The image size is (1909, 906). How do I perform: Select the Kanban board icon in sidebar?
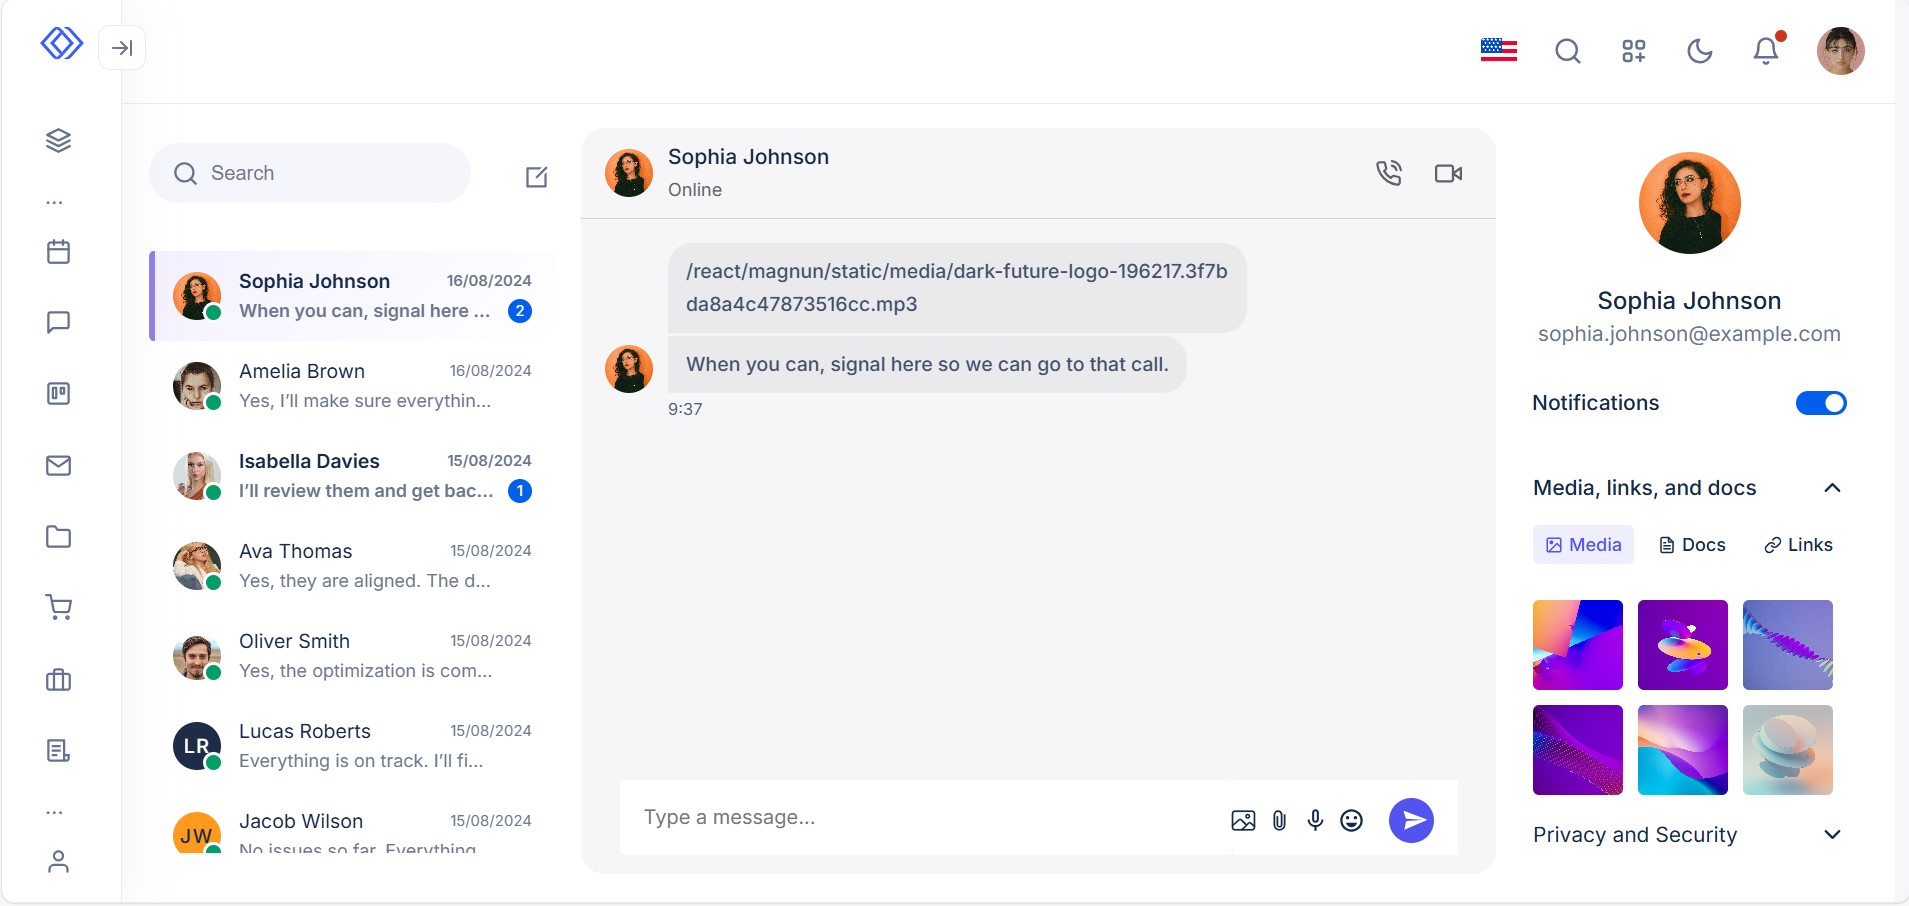click(x=59, y=393)
